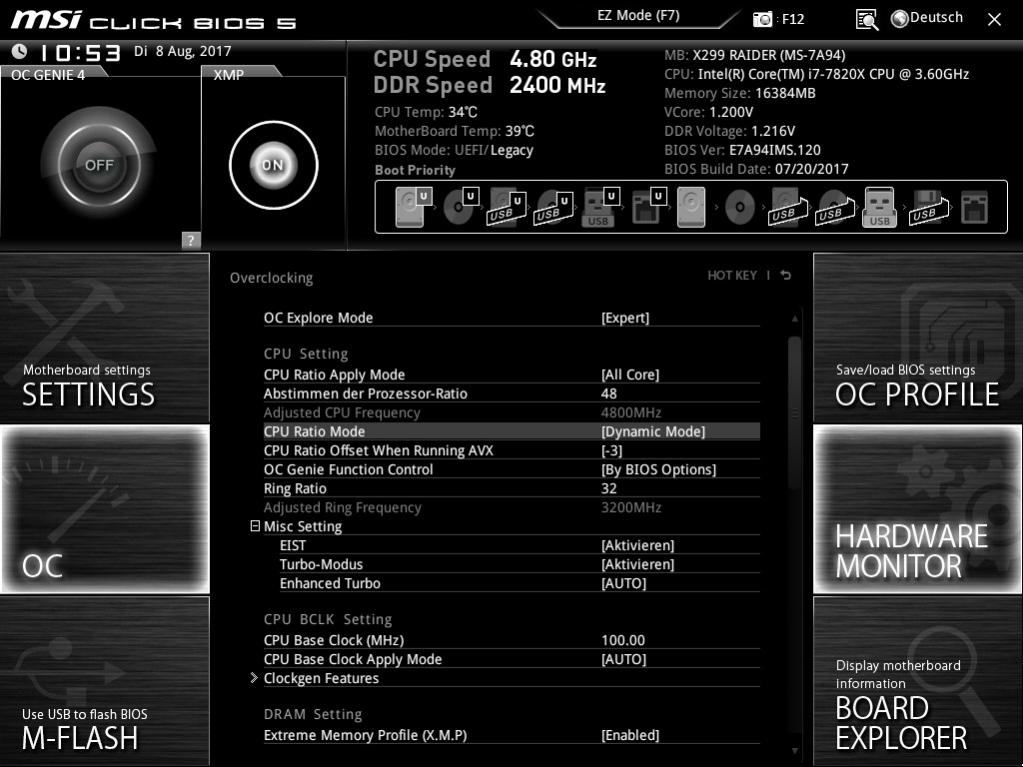The height and width of the screenshot is (767, 1023).
Task: Change EIST [Aktivieren] setting
Action: click(637, 545)
